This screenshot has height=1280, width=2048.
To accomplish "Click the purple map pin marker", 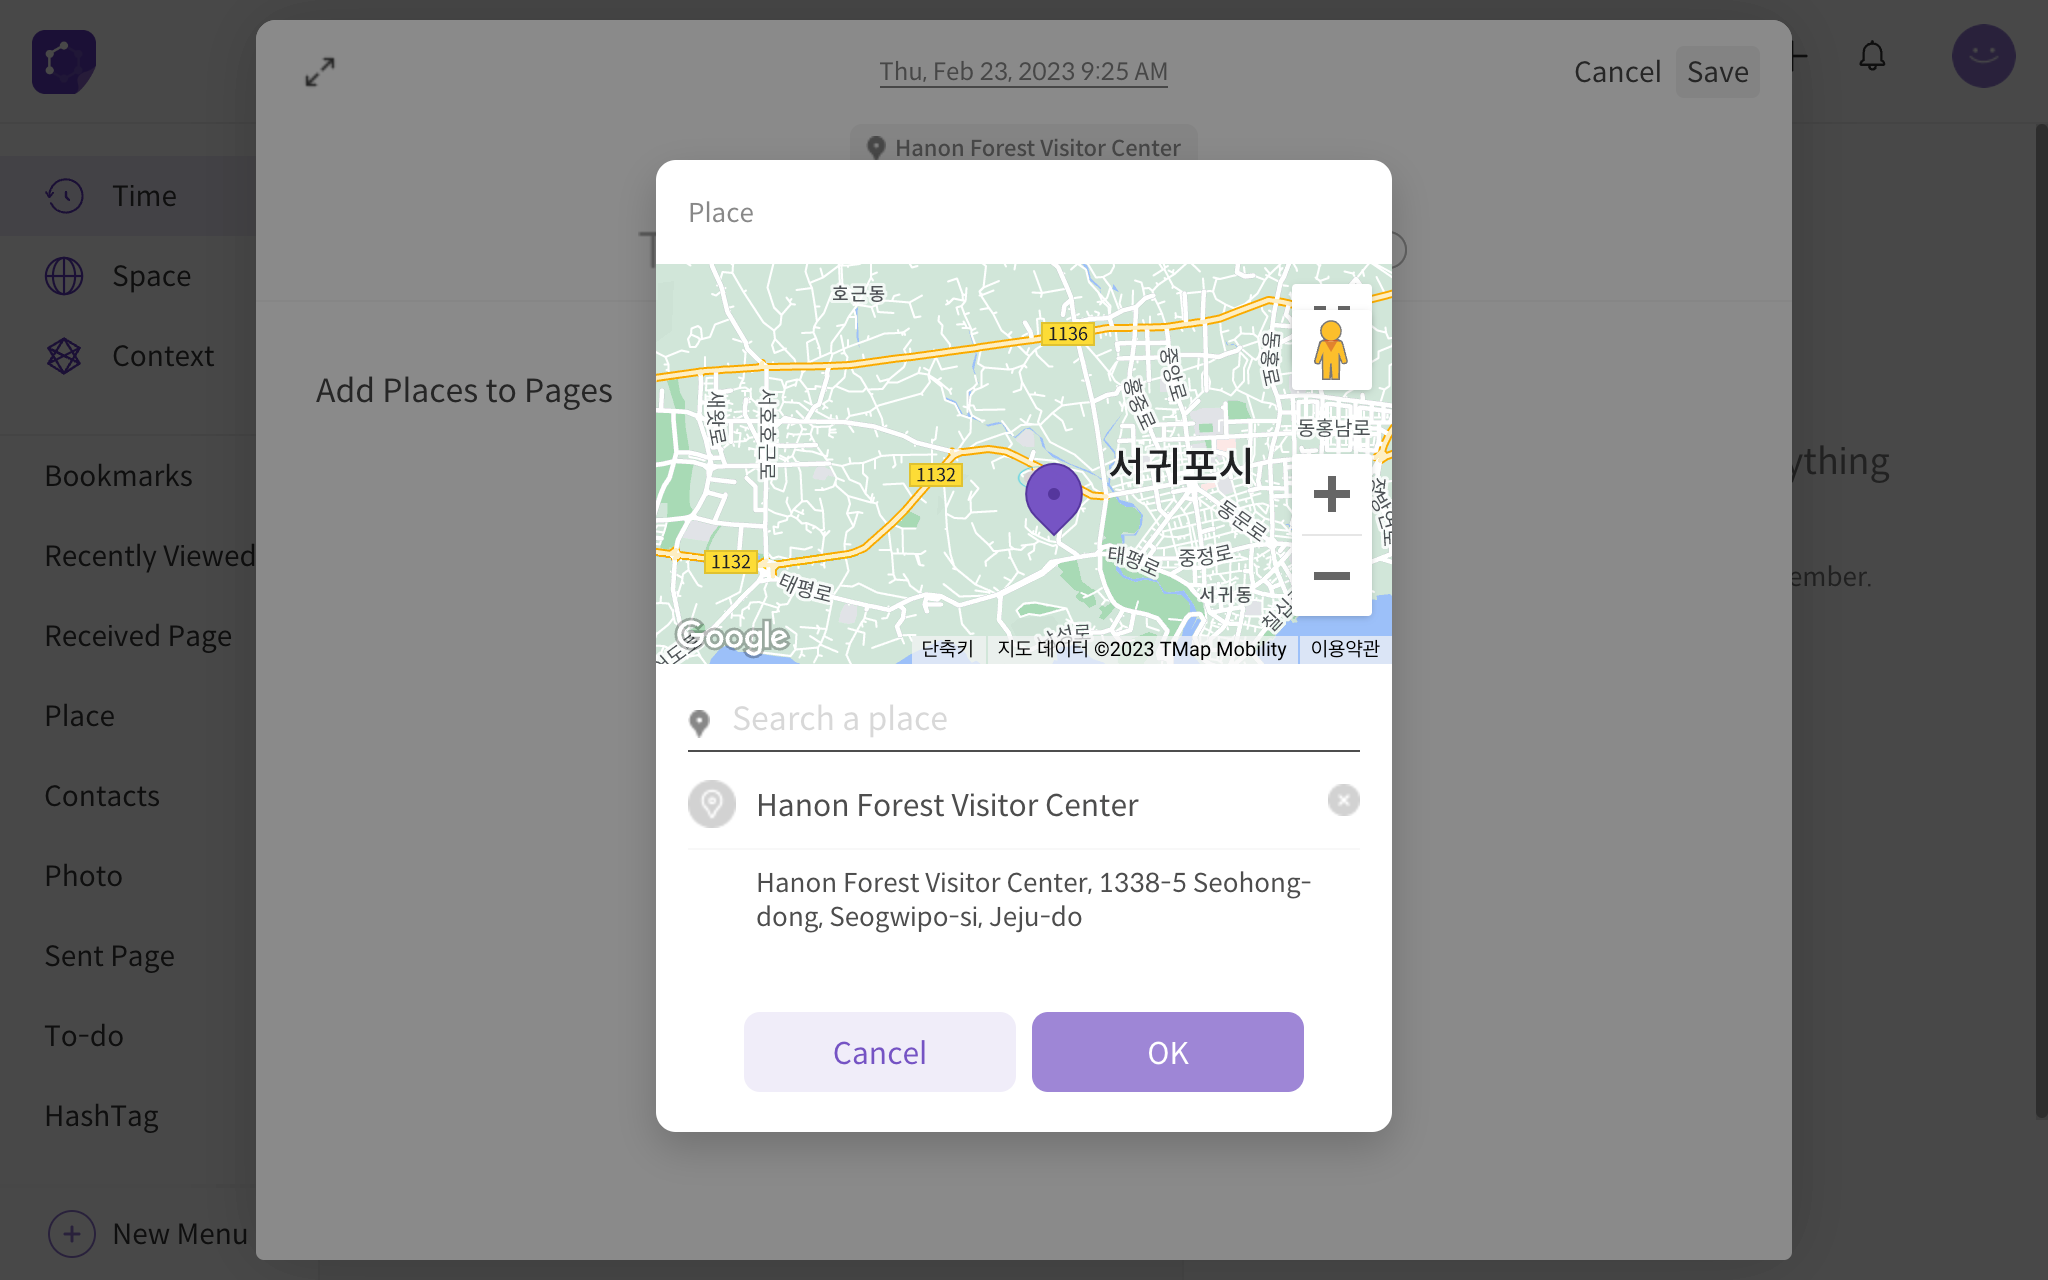I will [x=1053, y=496].
